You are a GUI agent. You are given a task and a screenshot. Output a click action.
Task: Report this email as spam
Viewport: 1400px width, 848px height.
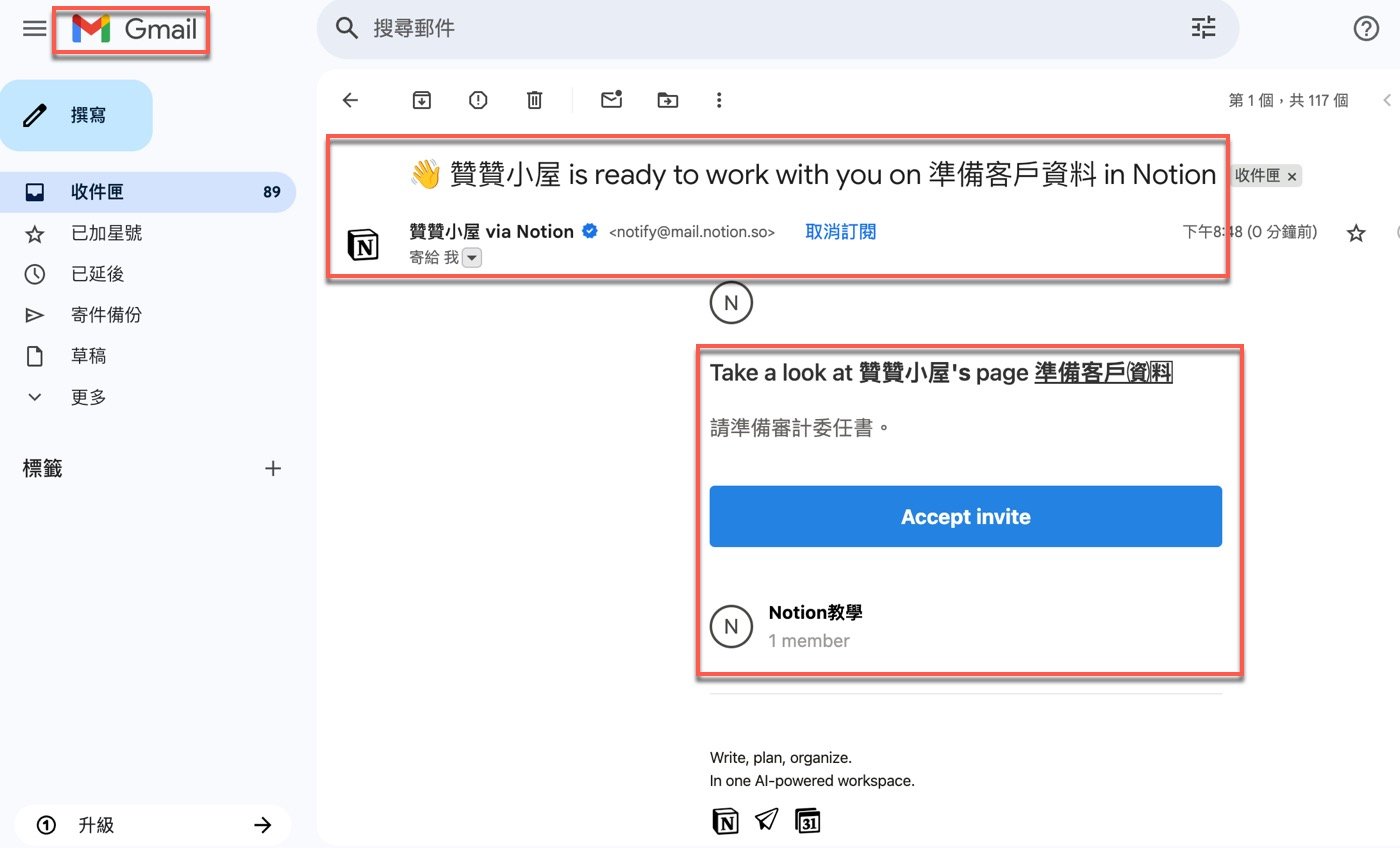tap(478, 100)
